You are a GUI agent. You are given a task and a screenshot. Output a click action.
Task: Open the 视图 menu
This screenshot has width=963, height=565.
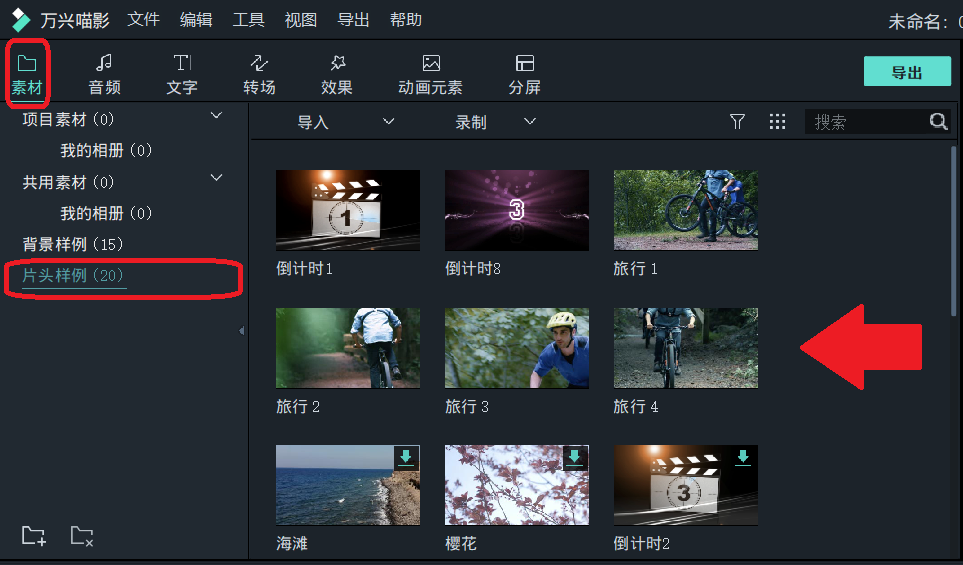tap(301, 20)
